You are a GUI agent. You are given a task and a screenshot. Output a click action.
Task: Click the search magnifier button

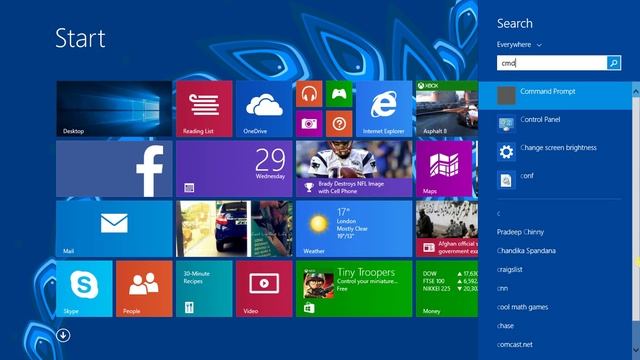tap(614, 63)
